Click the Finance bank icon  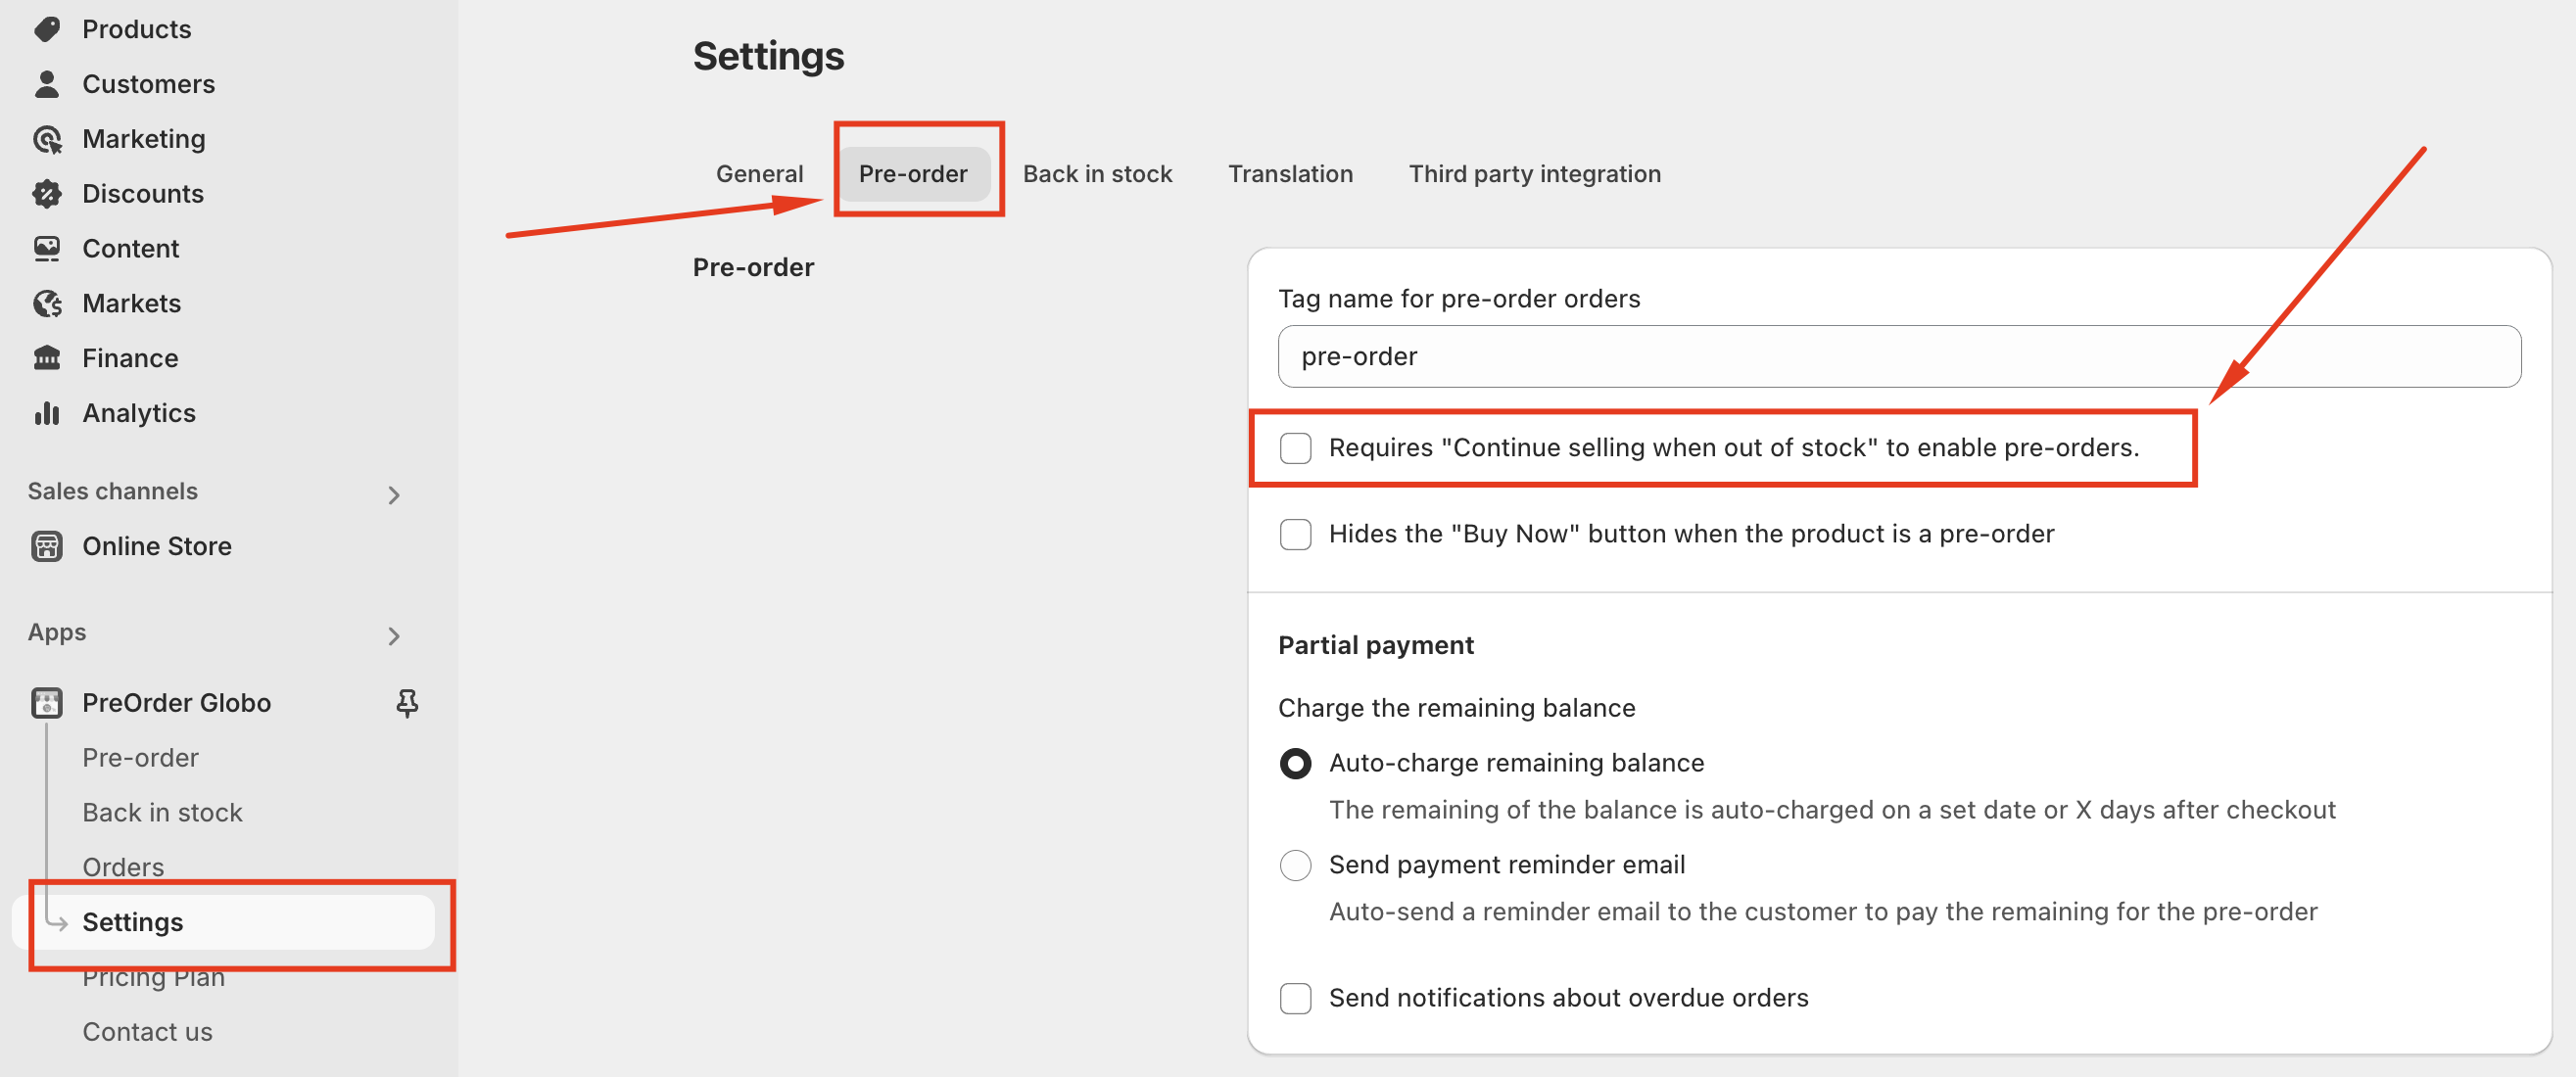[46, 358]
